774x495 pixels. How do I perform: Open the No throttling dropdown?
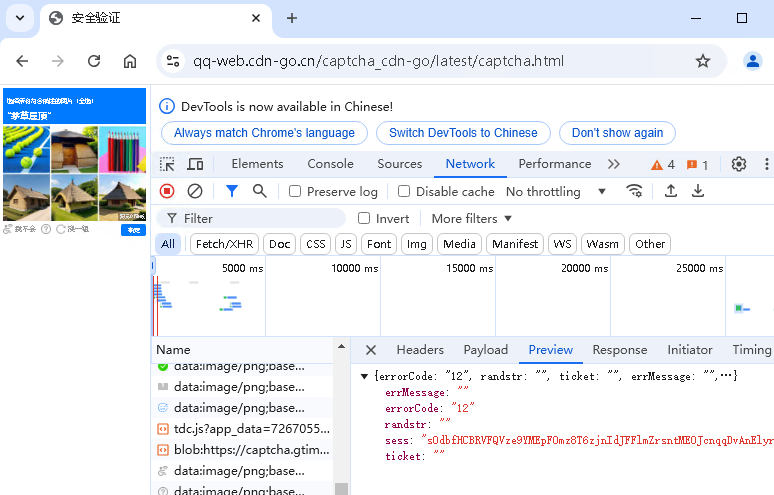point(556,192)
